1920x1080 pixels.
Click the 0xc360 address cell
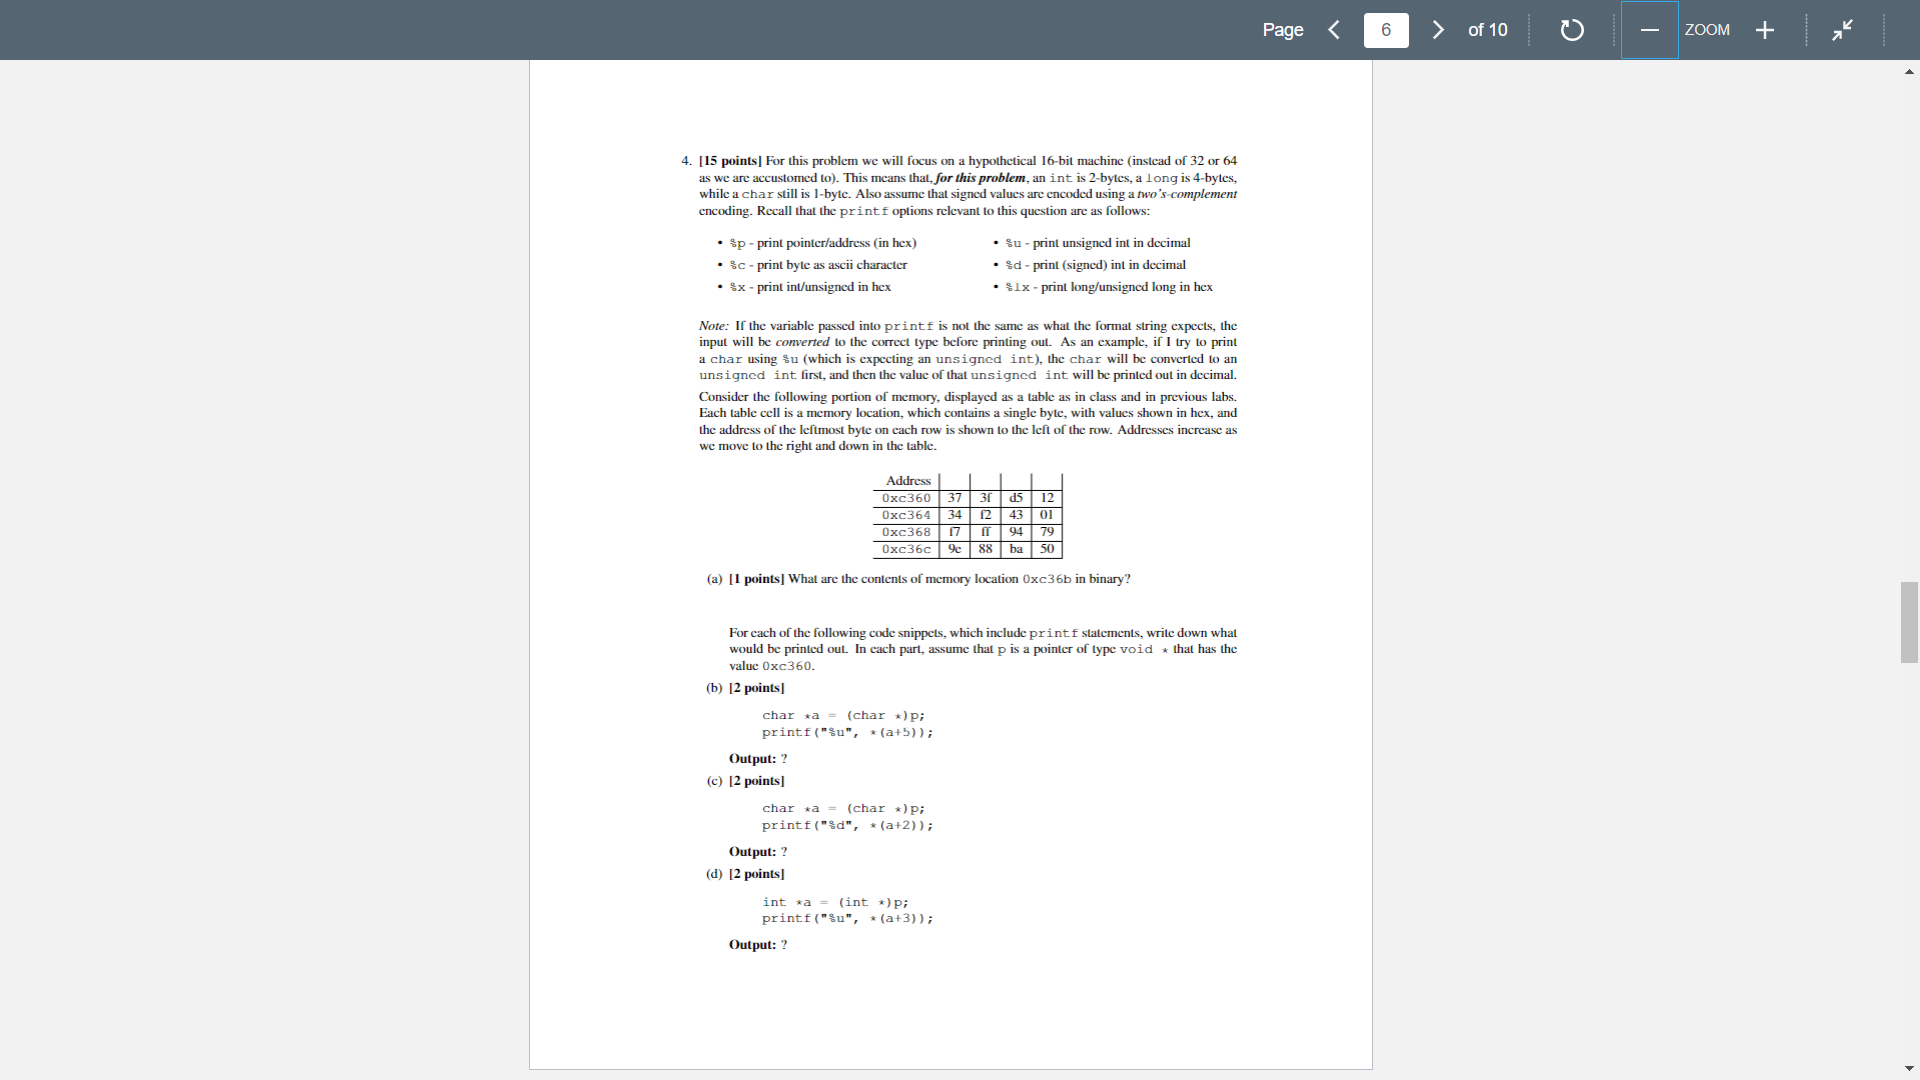coord(906,498)
